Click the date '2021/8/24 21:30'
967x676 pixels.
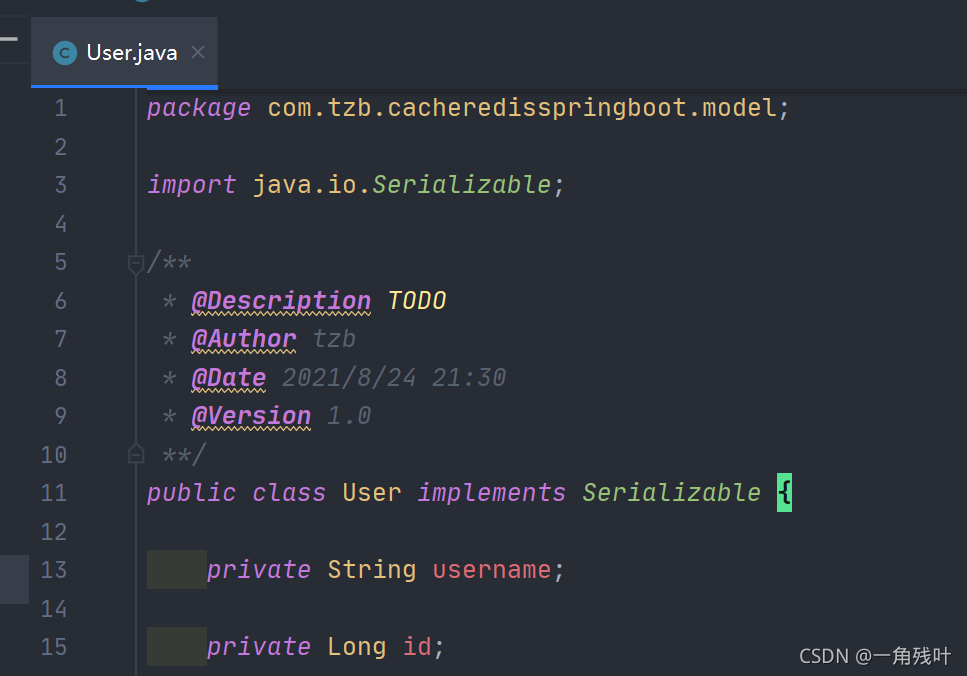click(x=394, y=377)
